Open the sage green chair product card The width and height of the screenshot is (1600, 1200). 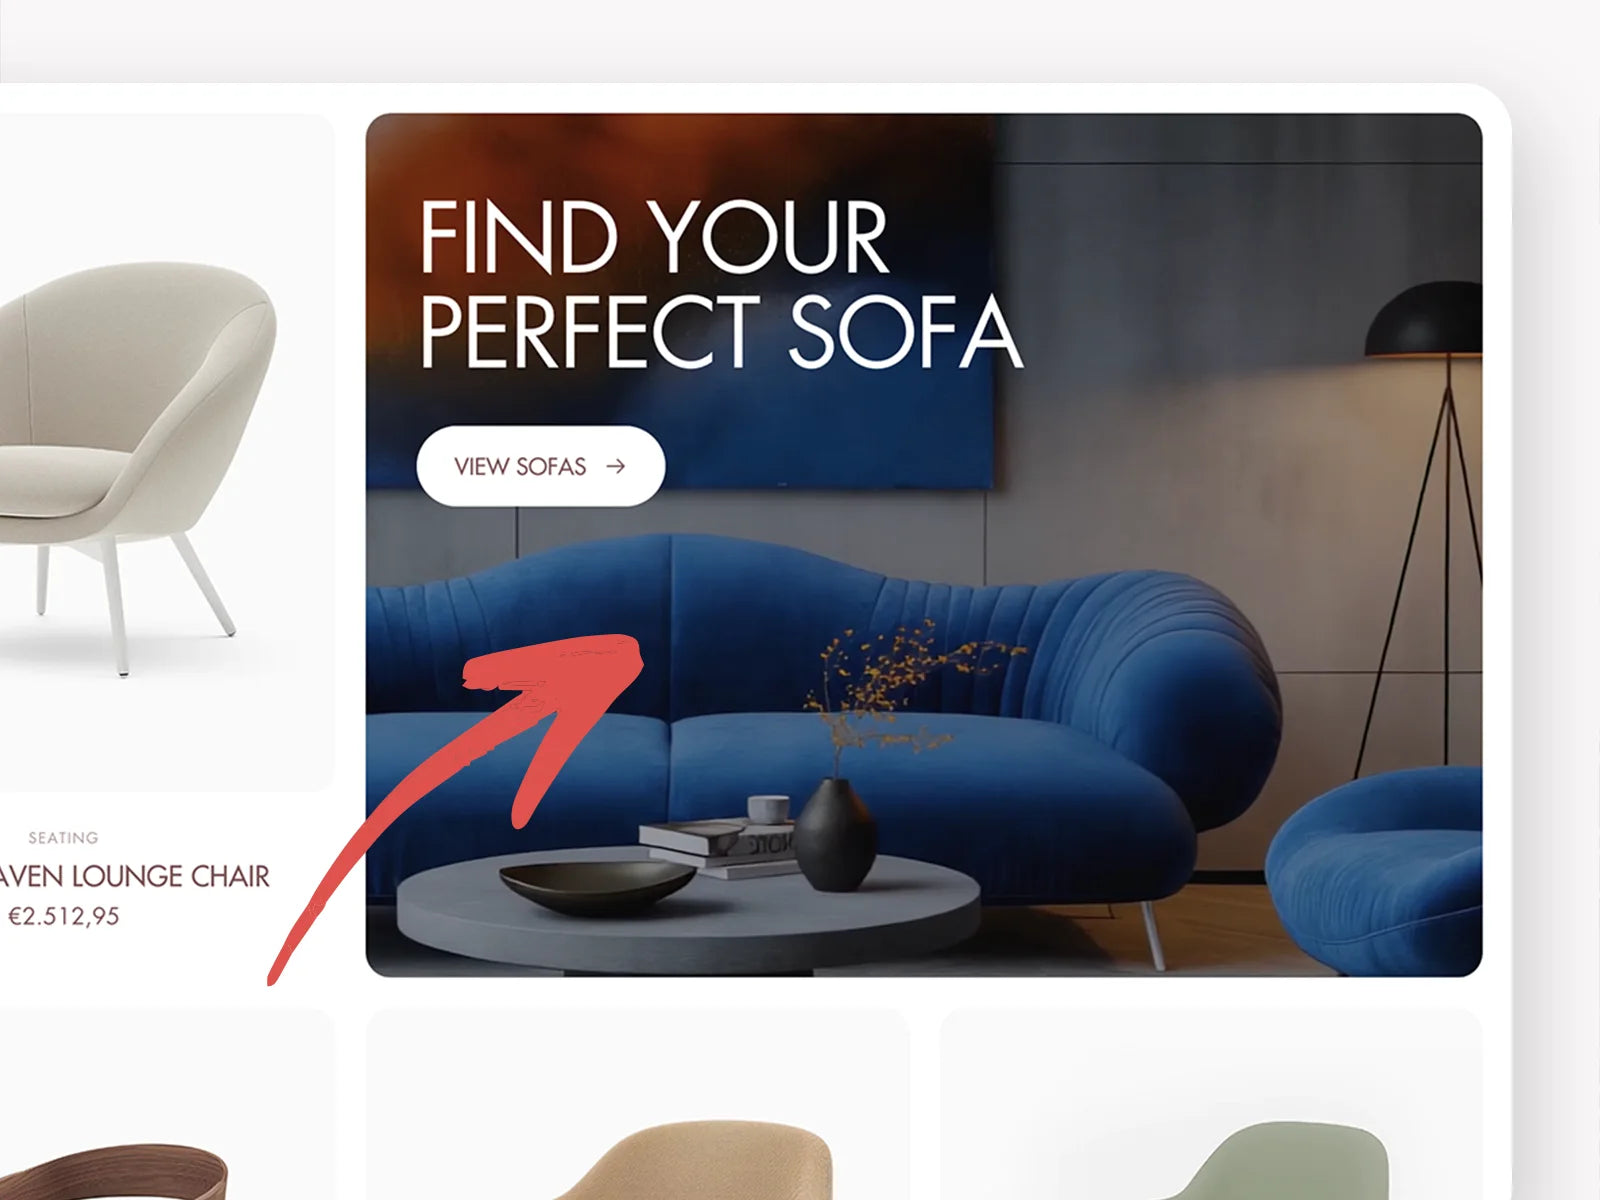(1211, 1105)
